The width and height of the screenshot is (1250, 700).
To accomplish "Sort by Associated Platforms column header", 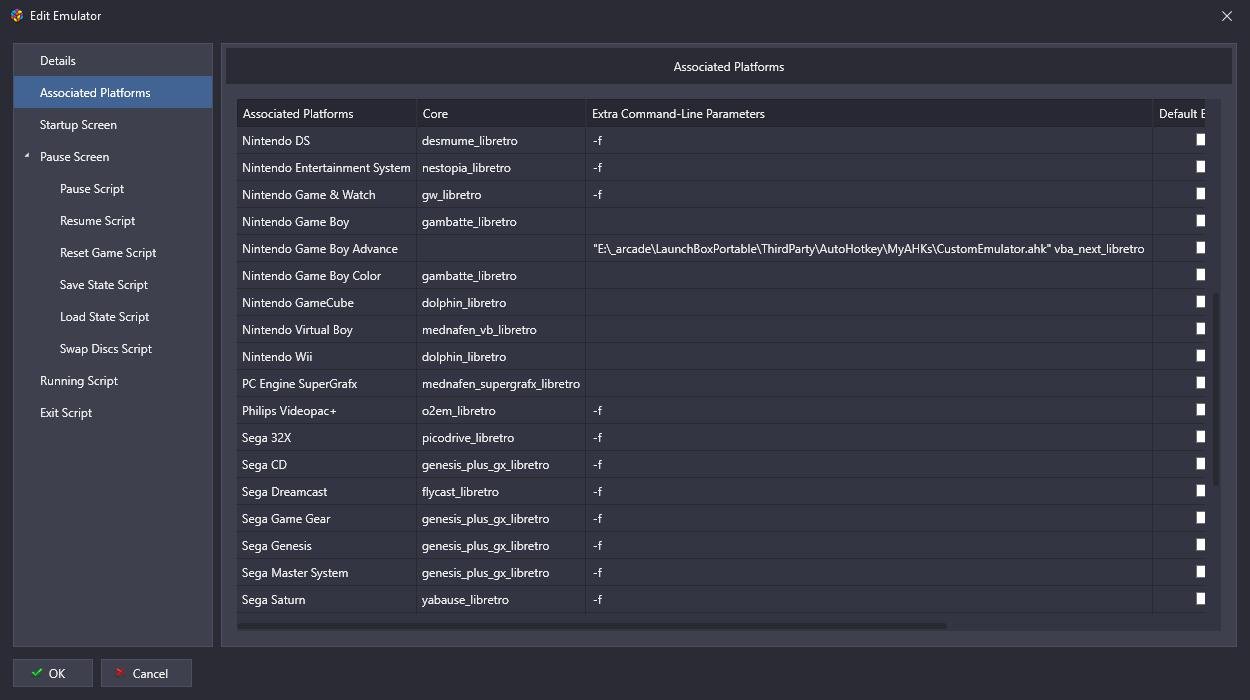I will pyautogui.click(x=327, y=113).
